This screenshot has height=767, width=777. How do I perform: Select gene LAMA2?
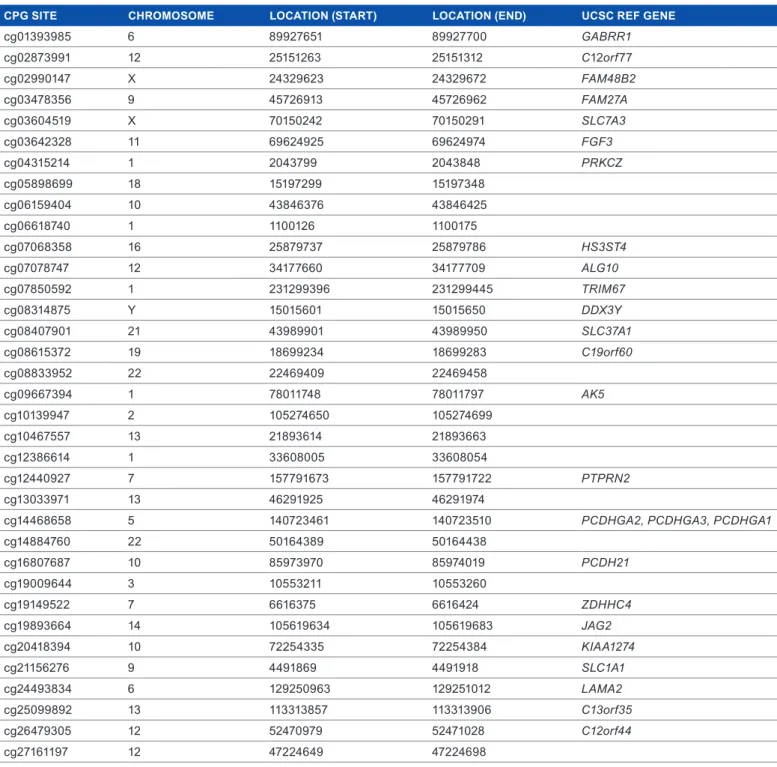pos(602,689)
